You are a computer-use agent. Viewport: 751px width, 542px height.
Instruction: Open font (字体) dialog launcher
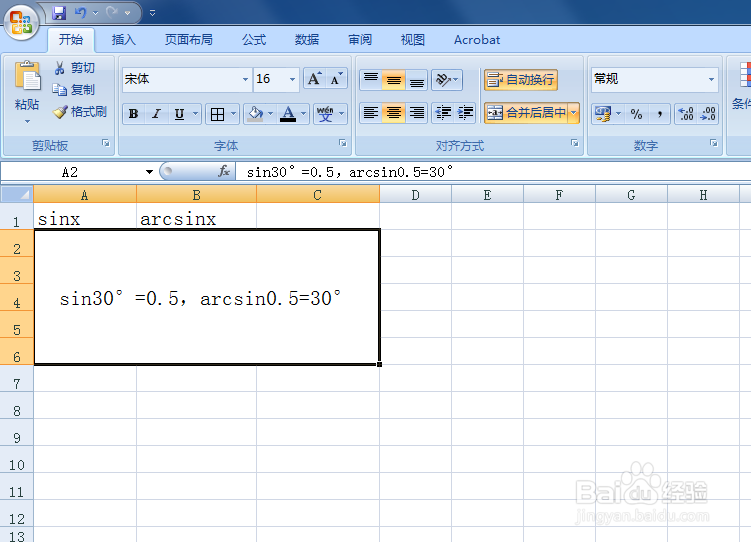pos(342,143)
